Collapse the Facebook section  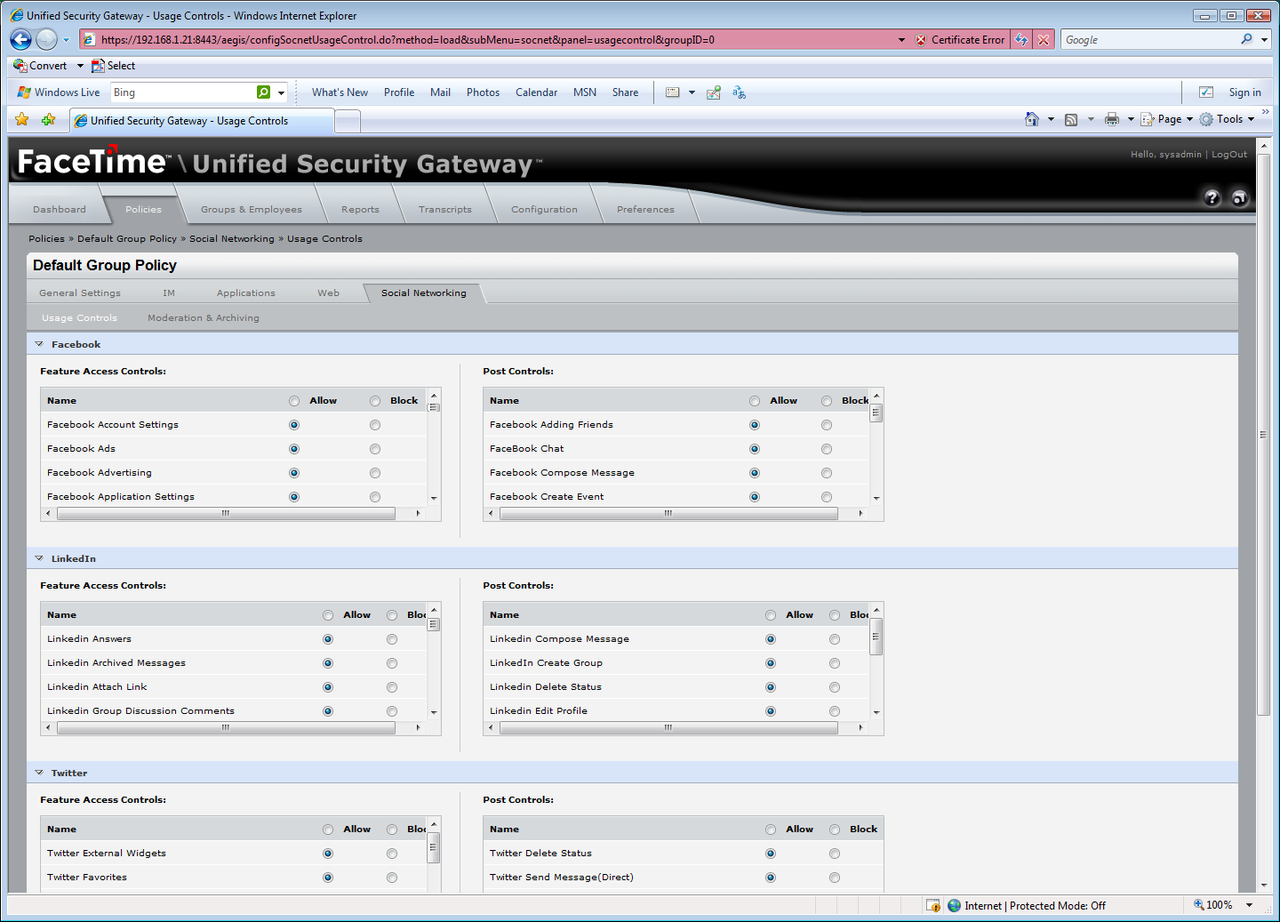[x=39, y=344]
